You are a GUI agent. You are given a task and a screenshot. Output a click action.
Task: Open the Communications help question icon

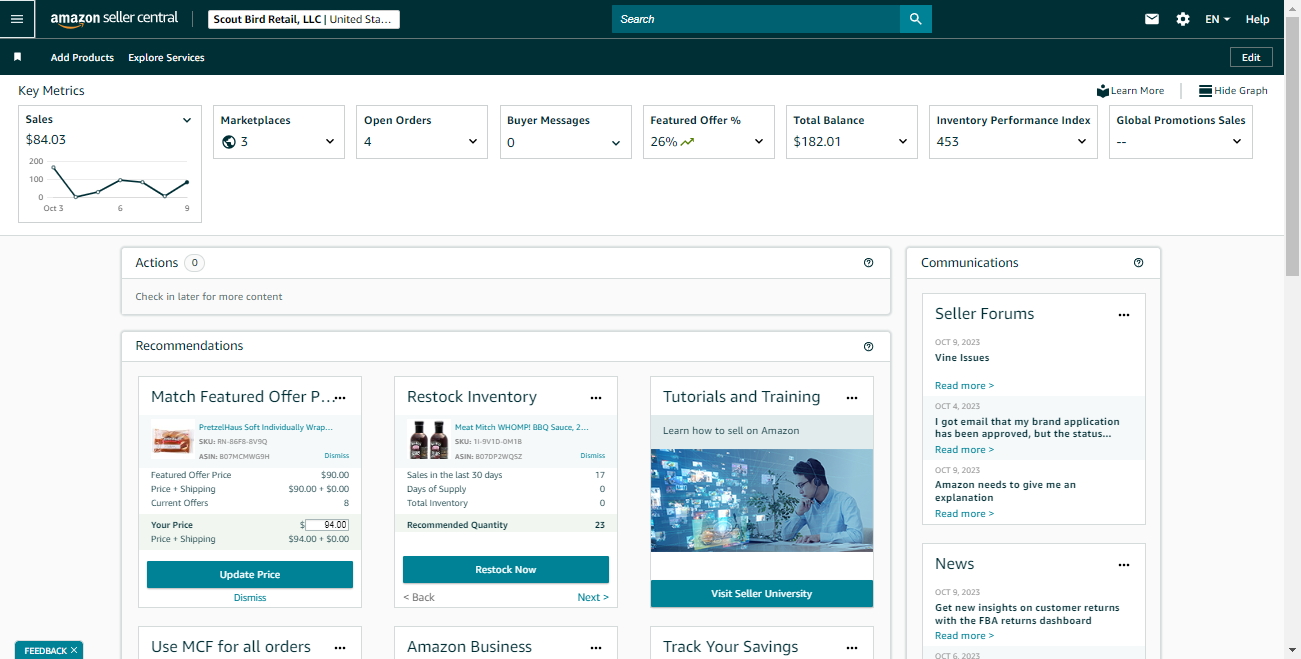(1138, 263)
